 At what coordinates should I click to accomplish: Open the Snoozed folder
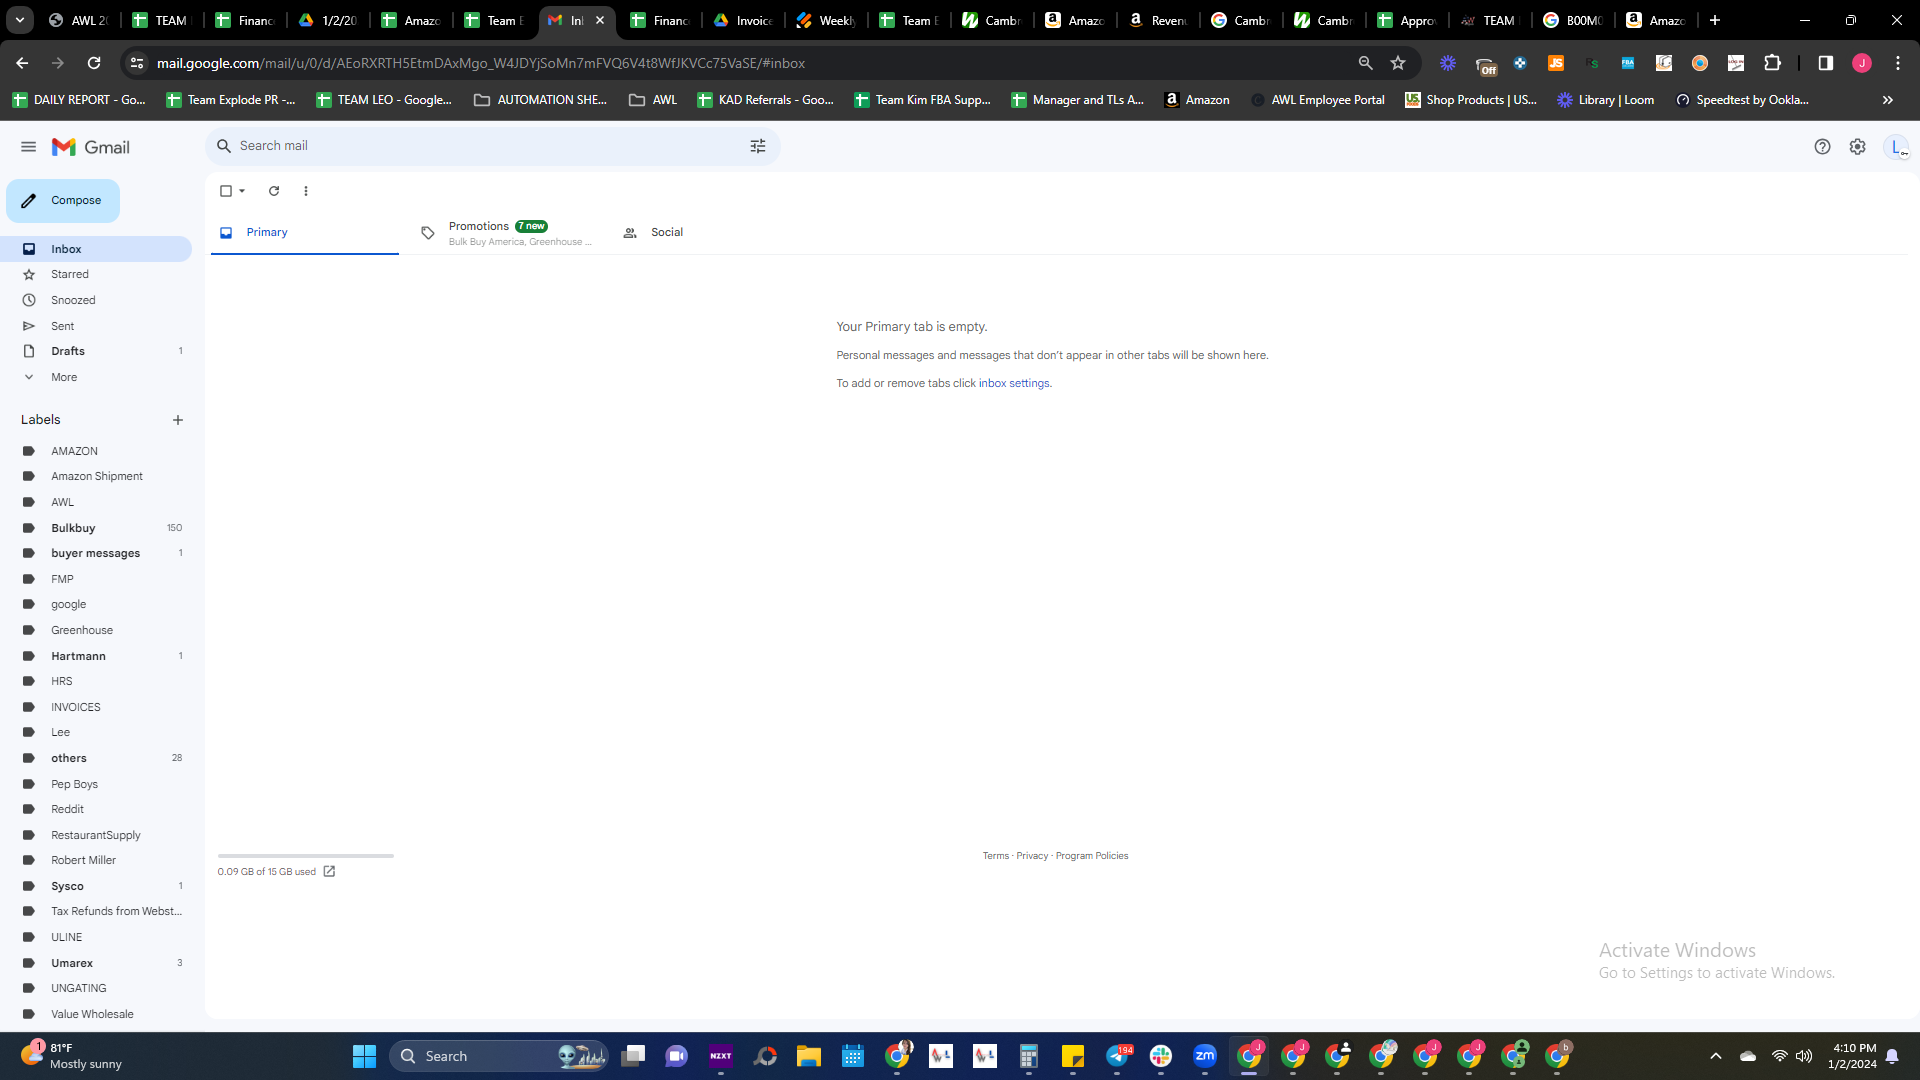96,300
